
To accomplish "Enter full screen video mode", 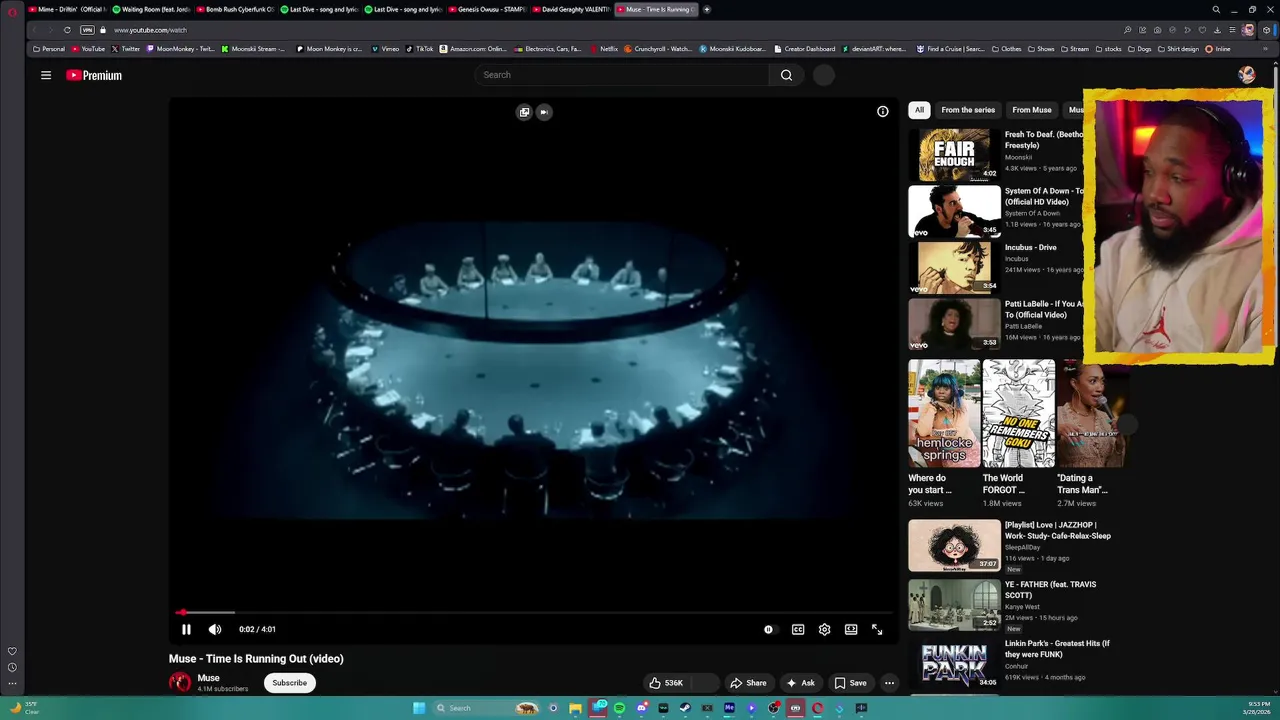I will (x=877, y=629).
